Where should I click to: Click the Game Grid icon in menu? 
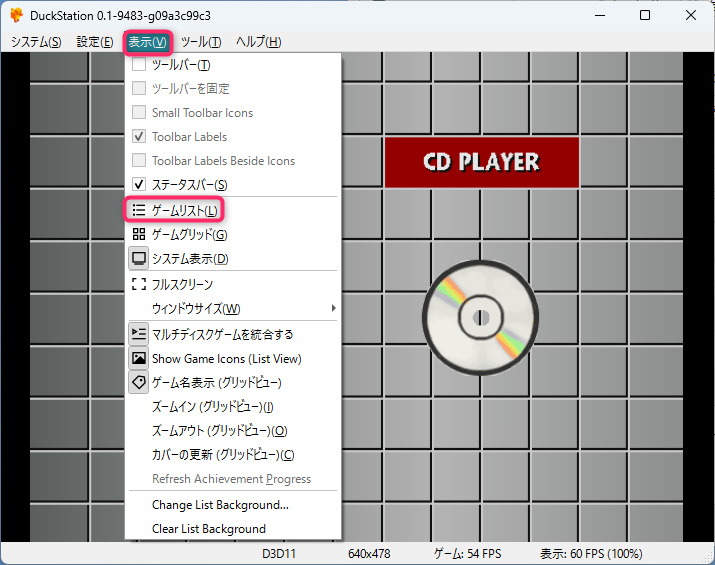[139, 234]
